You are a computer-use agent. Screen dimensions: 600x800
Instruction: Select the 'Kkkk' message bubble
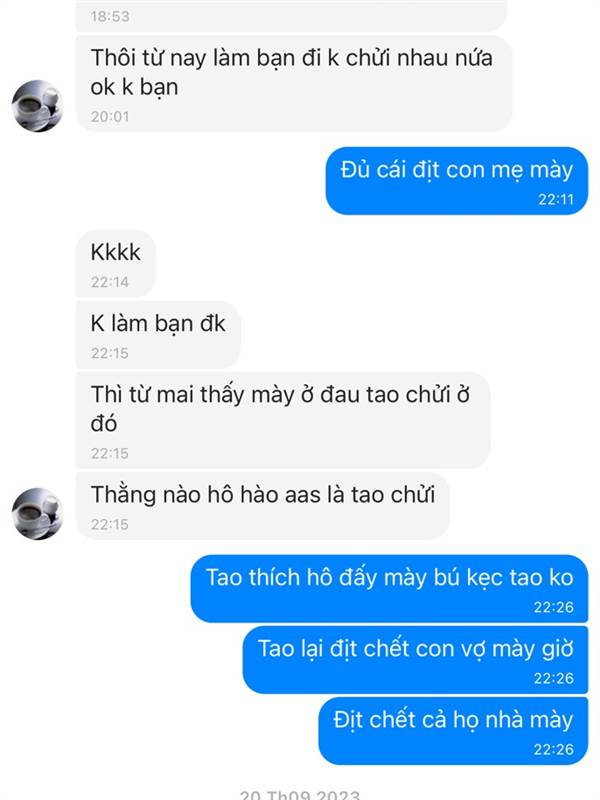click(x=116, y=264)
